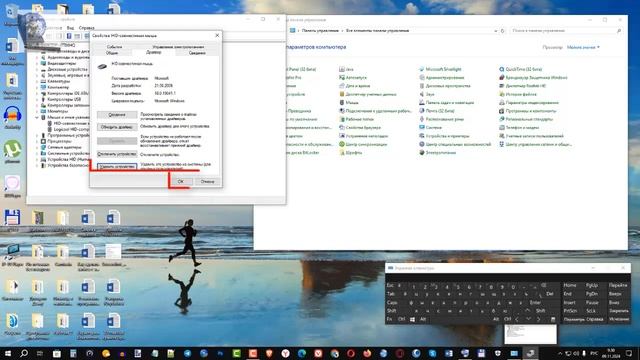The height and width of the screenshot is (360, 640).
Task: Open Устранение неполадок in Control Panel
Action: pyautogui.click(x=364, y=136)
